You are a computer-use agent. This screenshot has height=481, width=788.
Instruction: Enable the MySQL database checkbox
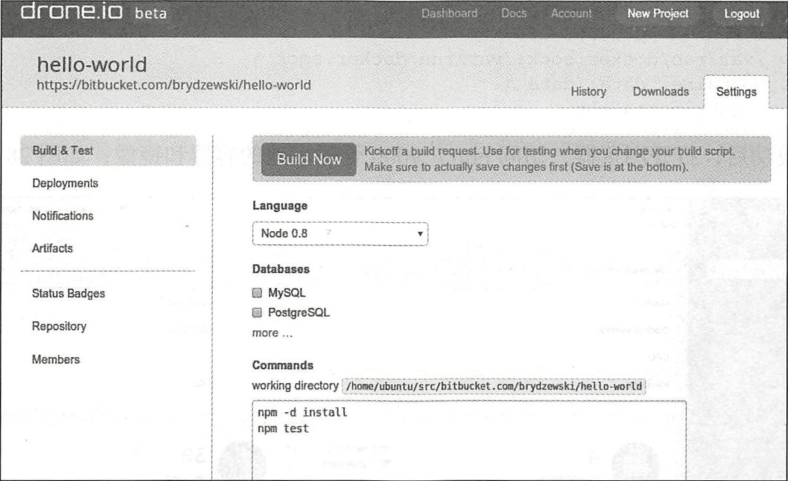tap(257, 293)
